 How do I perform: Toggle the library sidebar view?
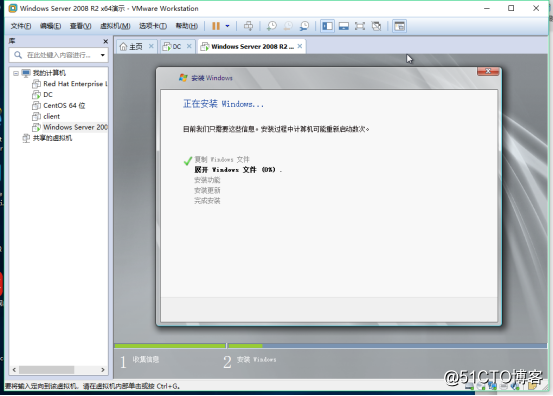coord(327,26)
